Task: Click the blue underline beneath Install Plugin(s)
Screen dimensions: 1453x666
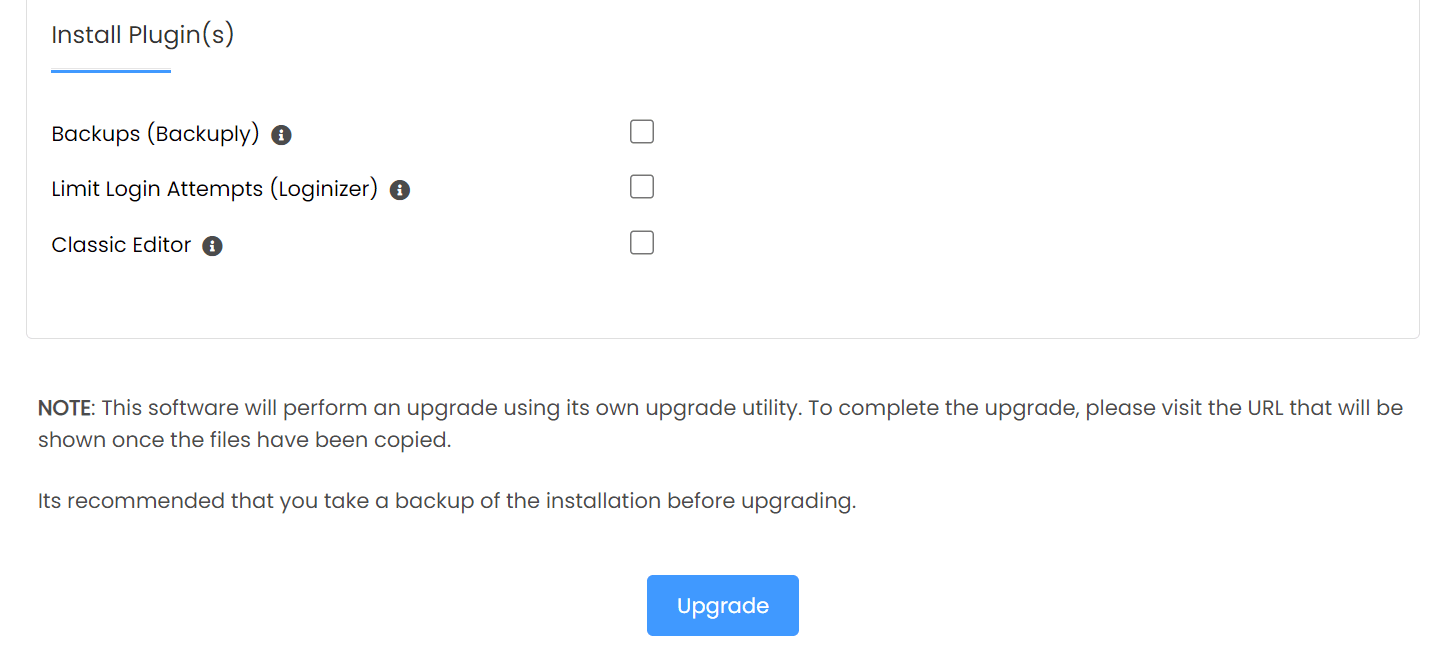Action: click(111, 71)
